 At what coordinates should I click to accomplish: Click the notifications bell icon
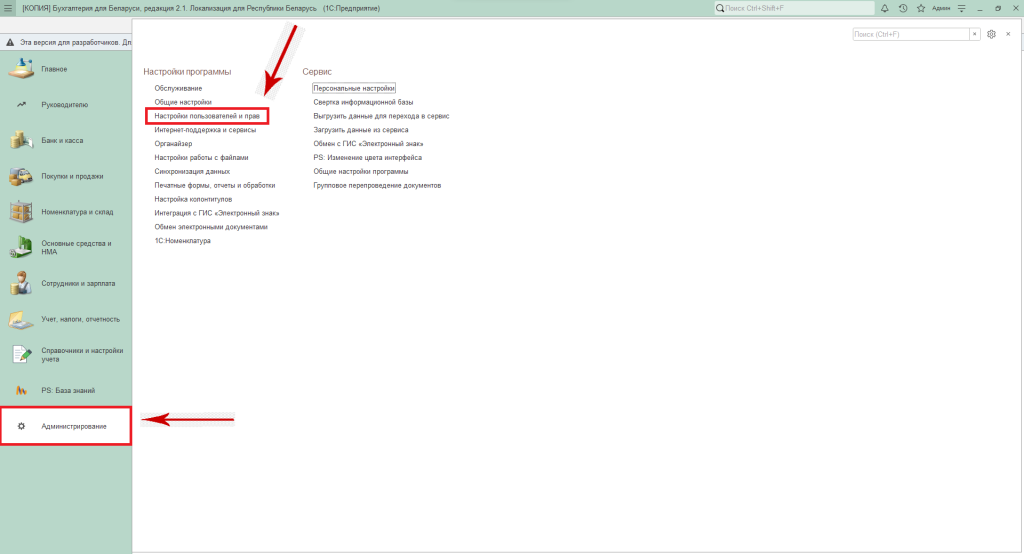pyautogui.click(x=885, y=8)
